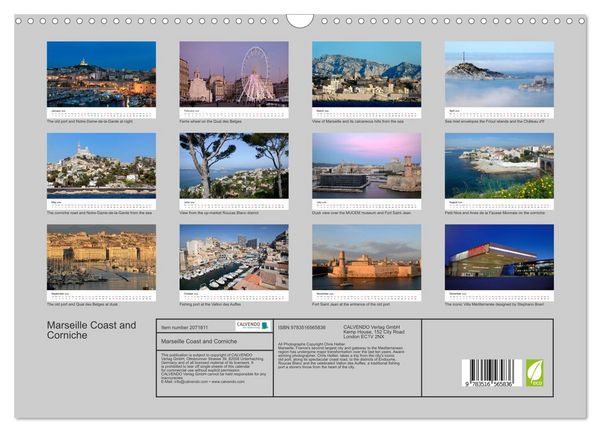Click the barcode image
The height and width of the screenshot is (432, 600).
click(x=491, y=373)
